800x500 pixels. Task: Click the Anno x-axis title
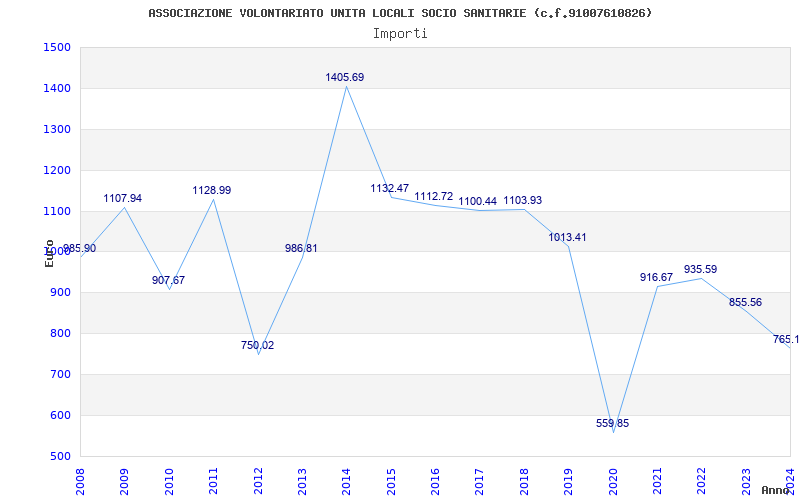coord(774,490)
